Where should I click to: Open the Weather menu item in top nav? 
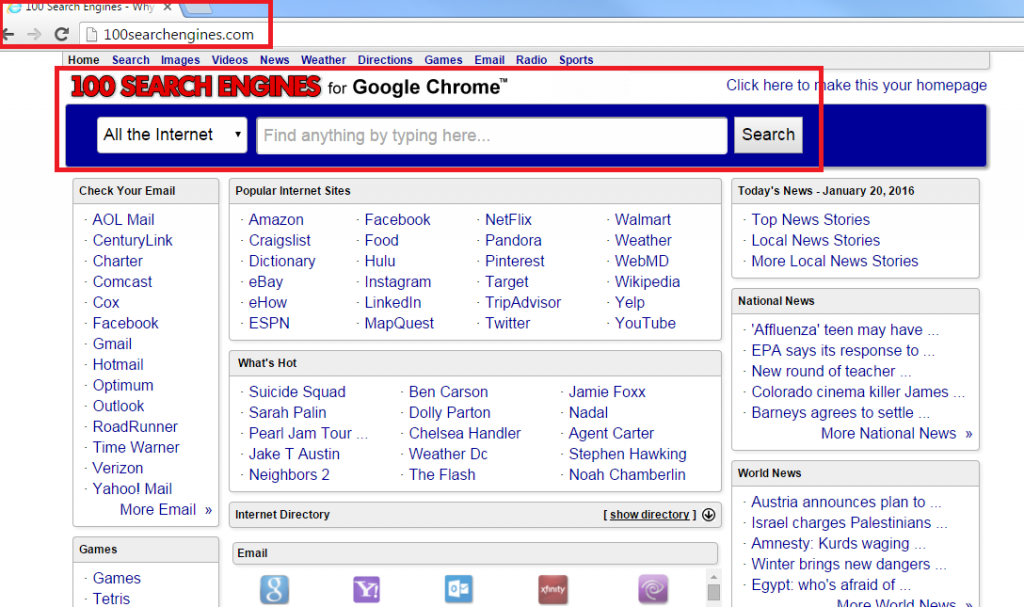click(x=323, y=60)
